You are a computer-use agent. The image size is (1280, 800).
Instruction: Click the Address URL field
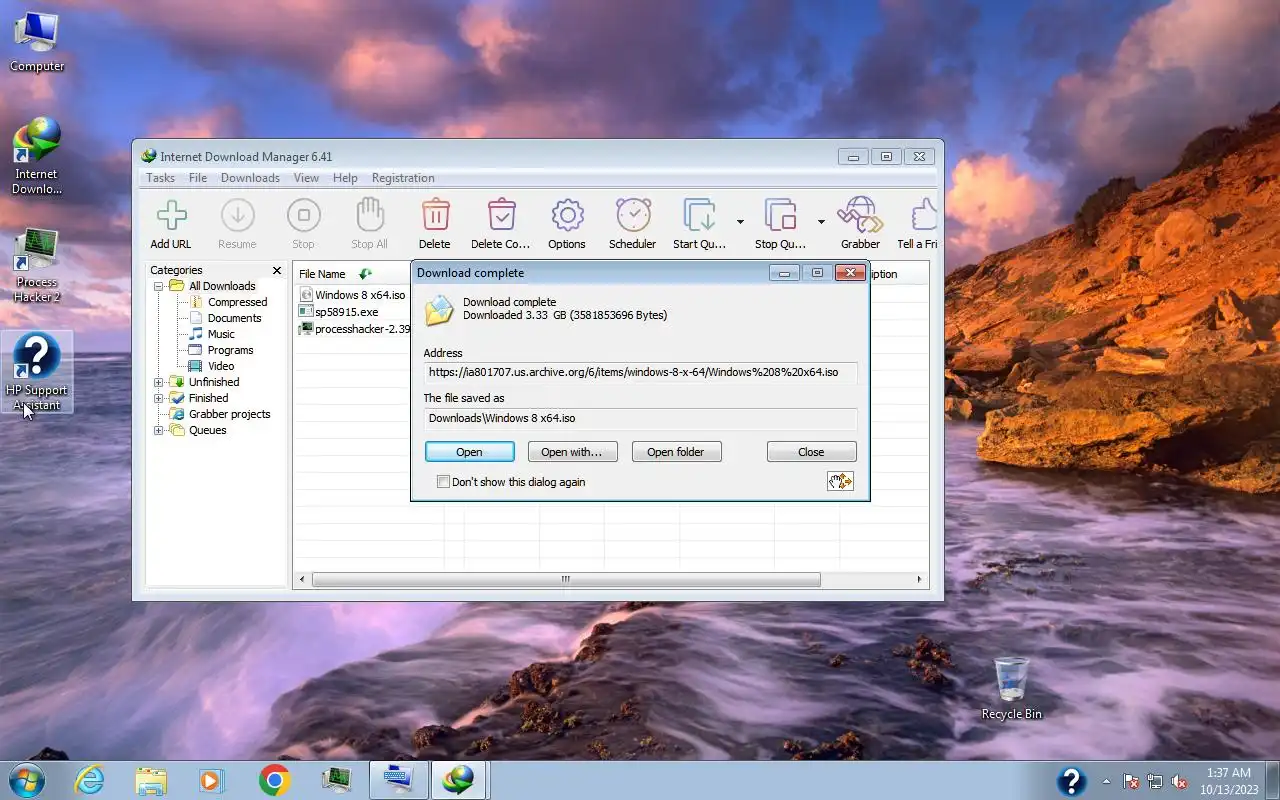(x=640, y=372)
